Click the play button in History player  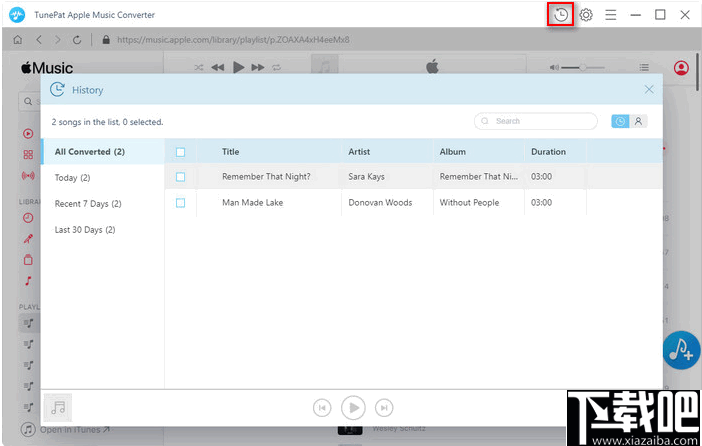tap(353, 407)
